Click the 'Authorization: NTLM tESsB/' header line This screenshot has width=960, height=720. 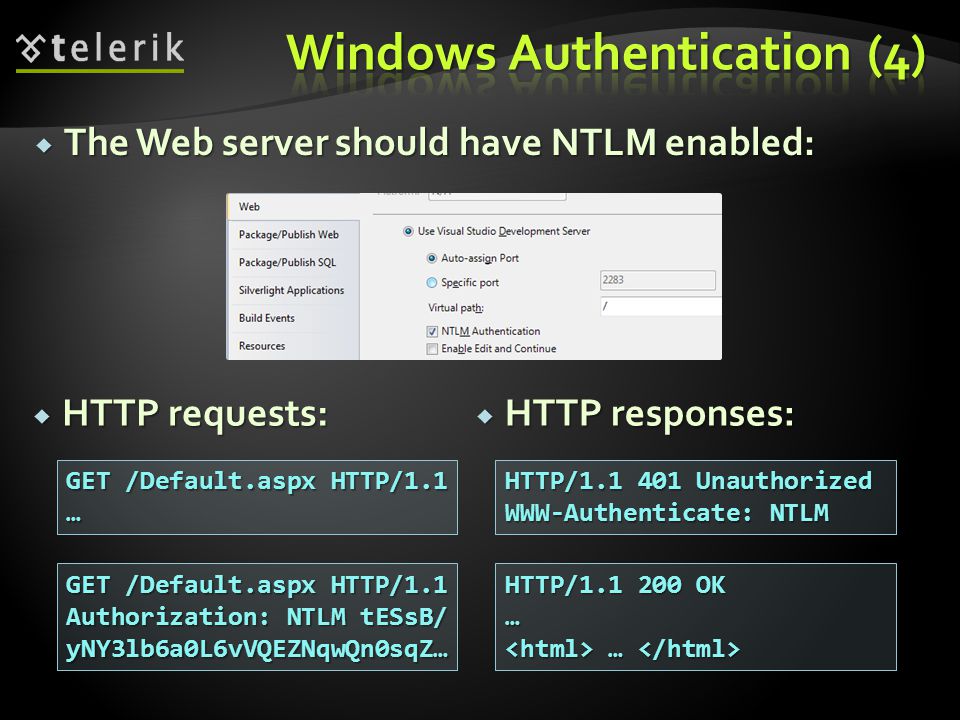257,617
